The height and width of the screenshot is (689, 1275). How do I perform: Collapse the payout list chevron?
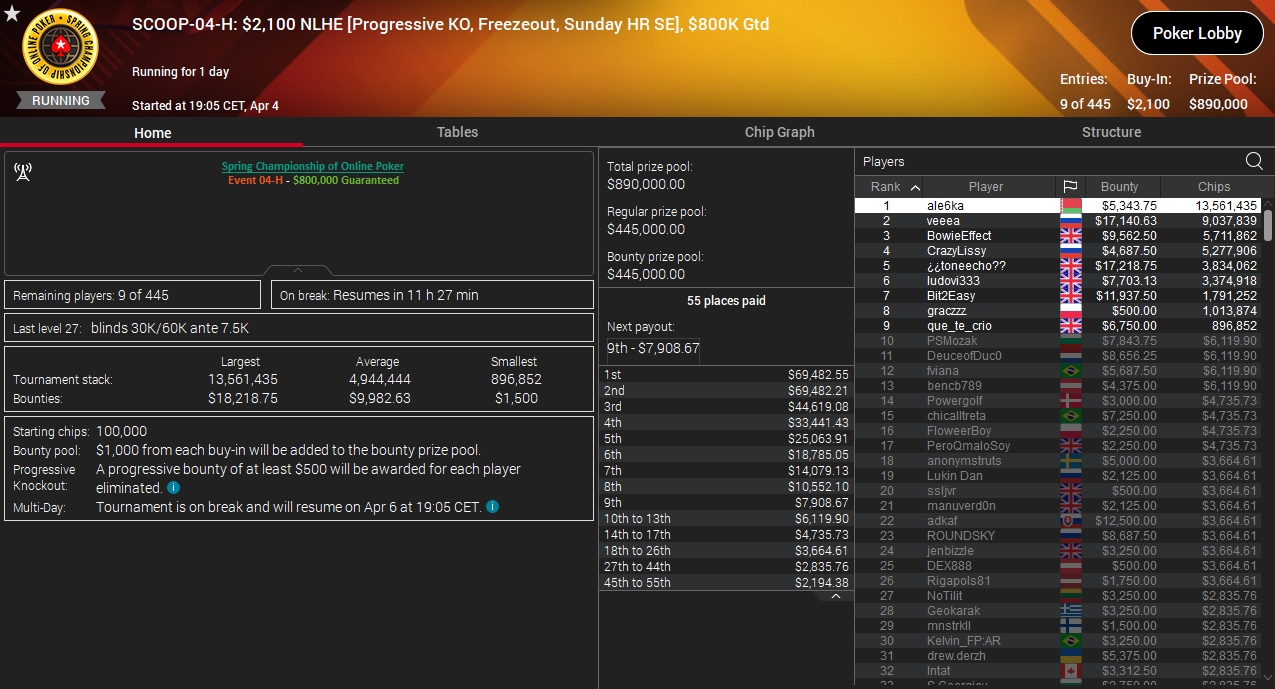pos(836,597)
